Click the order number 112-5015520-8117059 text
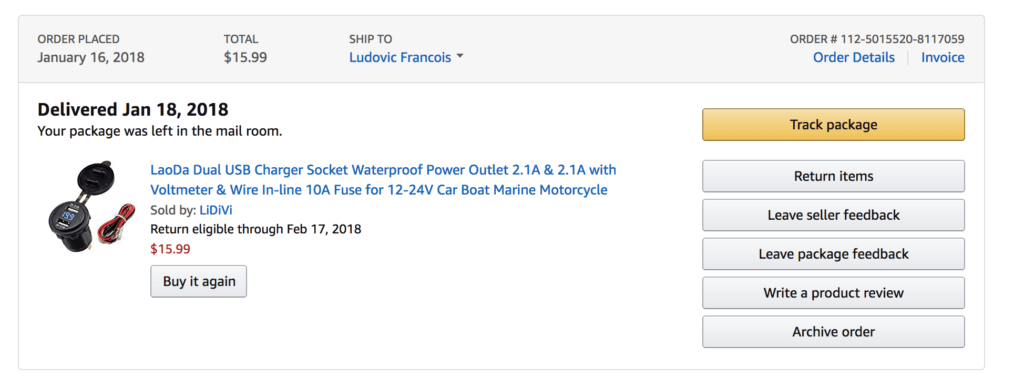Image resolution: width=1024 pixels, height=388 pixels. pyautogui.click(x=902, y=39)
